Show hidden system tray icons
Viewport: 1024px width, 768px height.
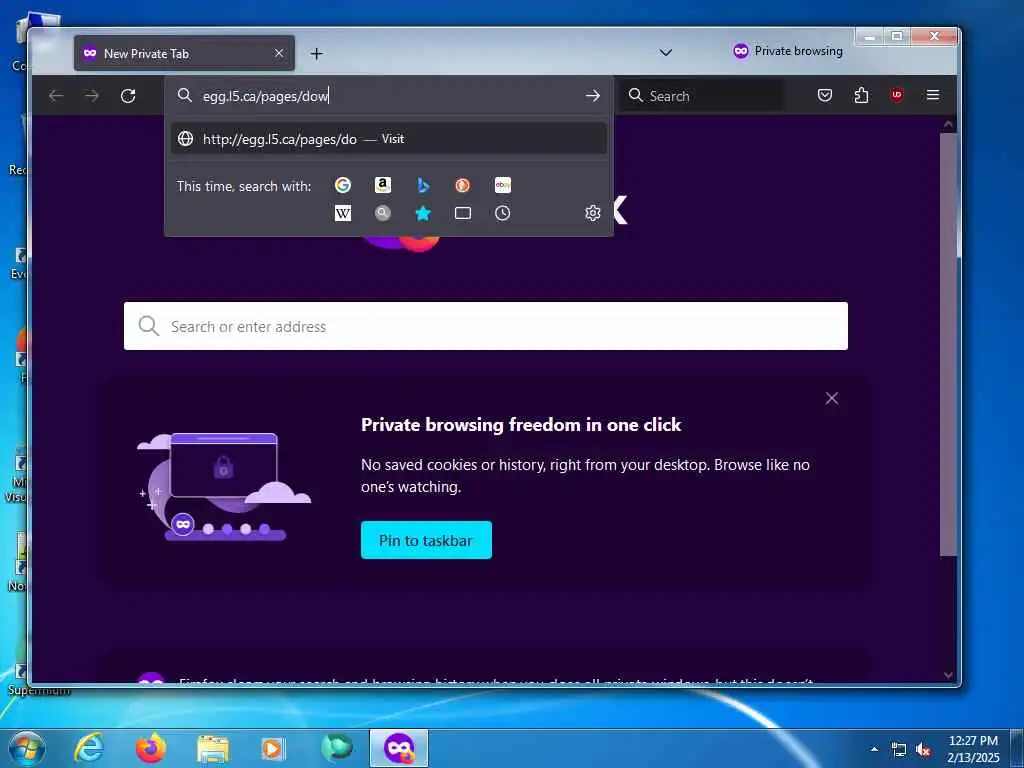point(874,749)
